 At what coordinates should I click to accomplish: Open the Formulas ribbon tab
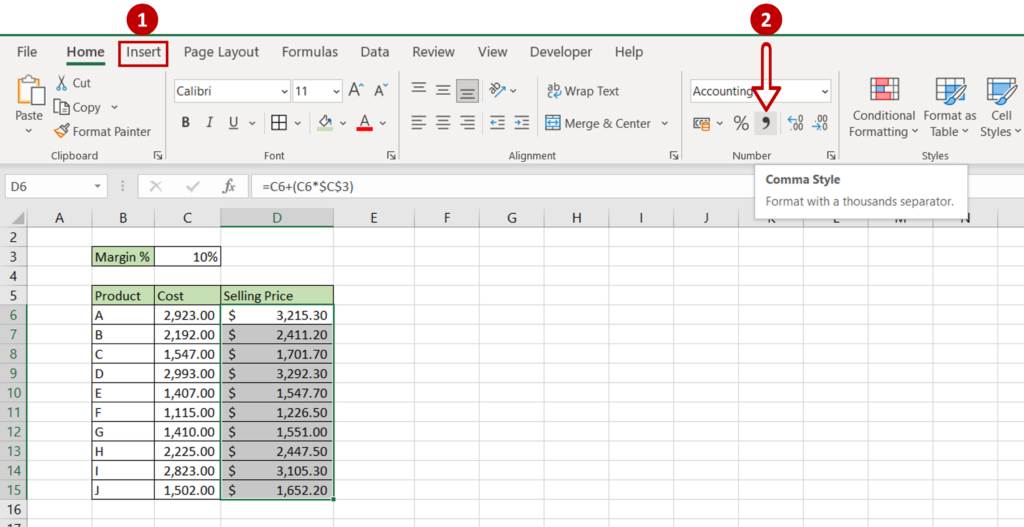click(x=309, y=52)
